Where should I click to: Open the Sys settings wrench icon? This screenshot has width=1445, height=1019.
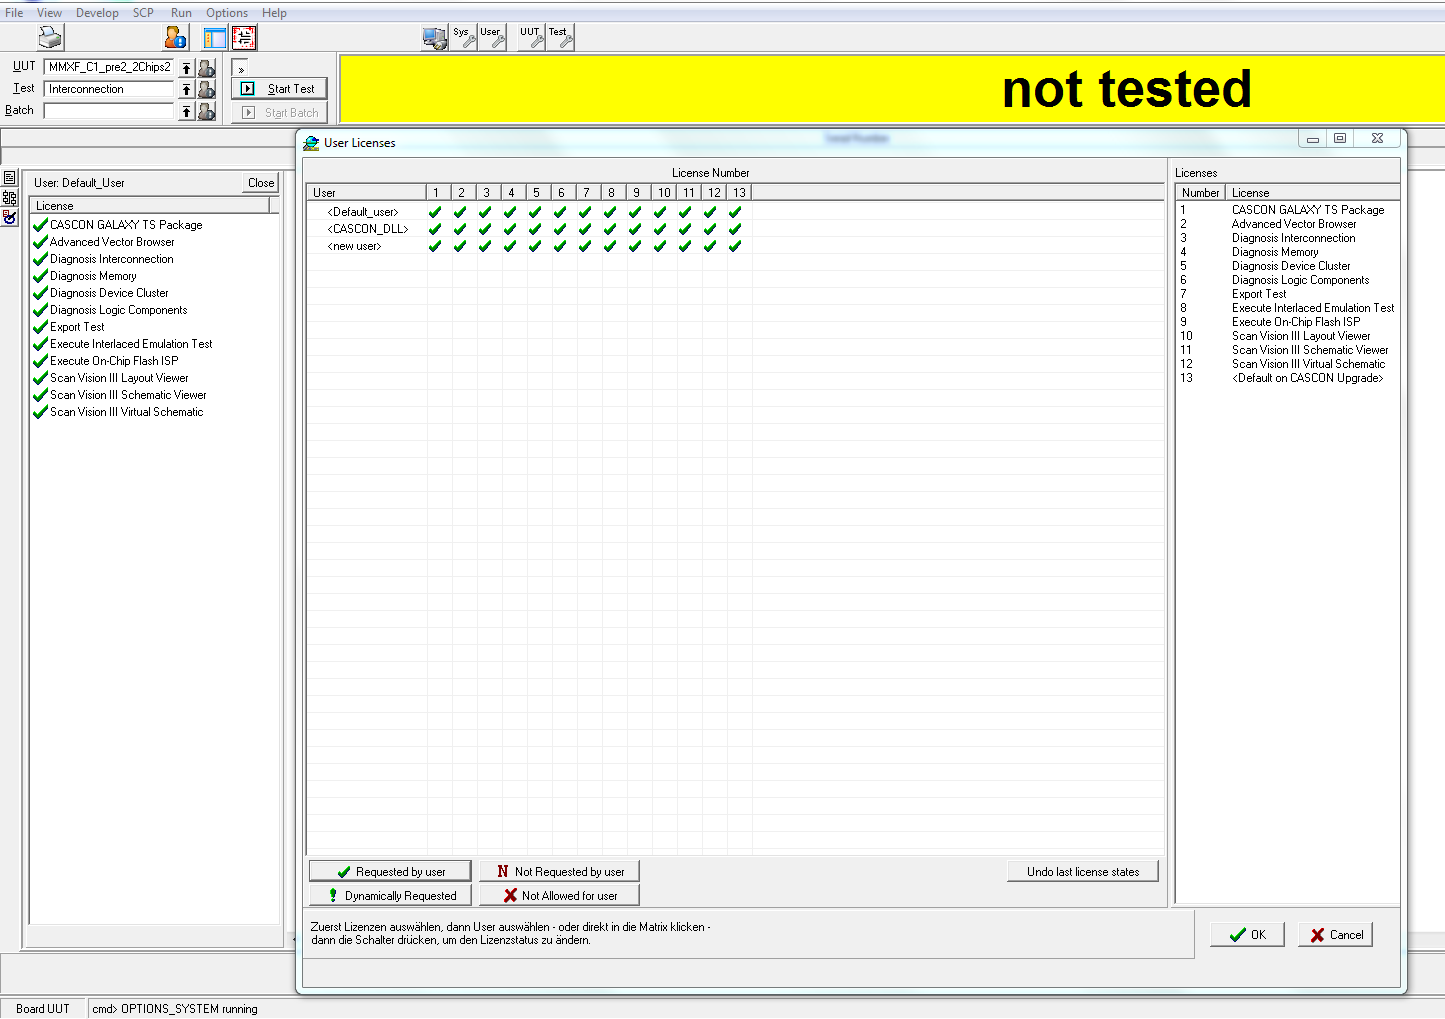click(463, 37)
